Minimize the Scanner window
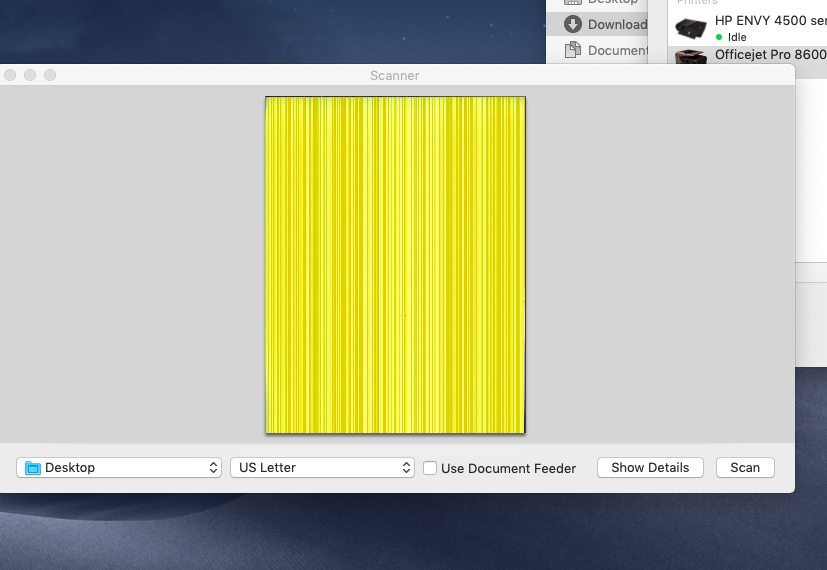Viewport: 827px width, 570px height. (30, 75)
